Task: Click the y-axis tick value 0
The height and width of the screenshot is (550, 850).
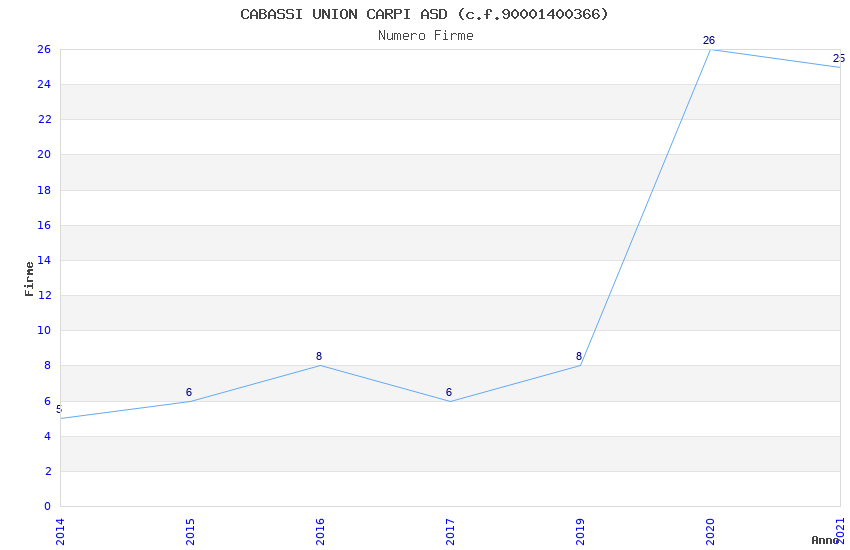Action: coord(47,506)
